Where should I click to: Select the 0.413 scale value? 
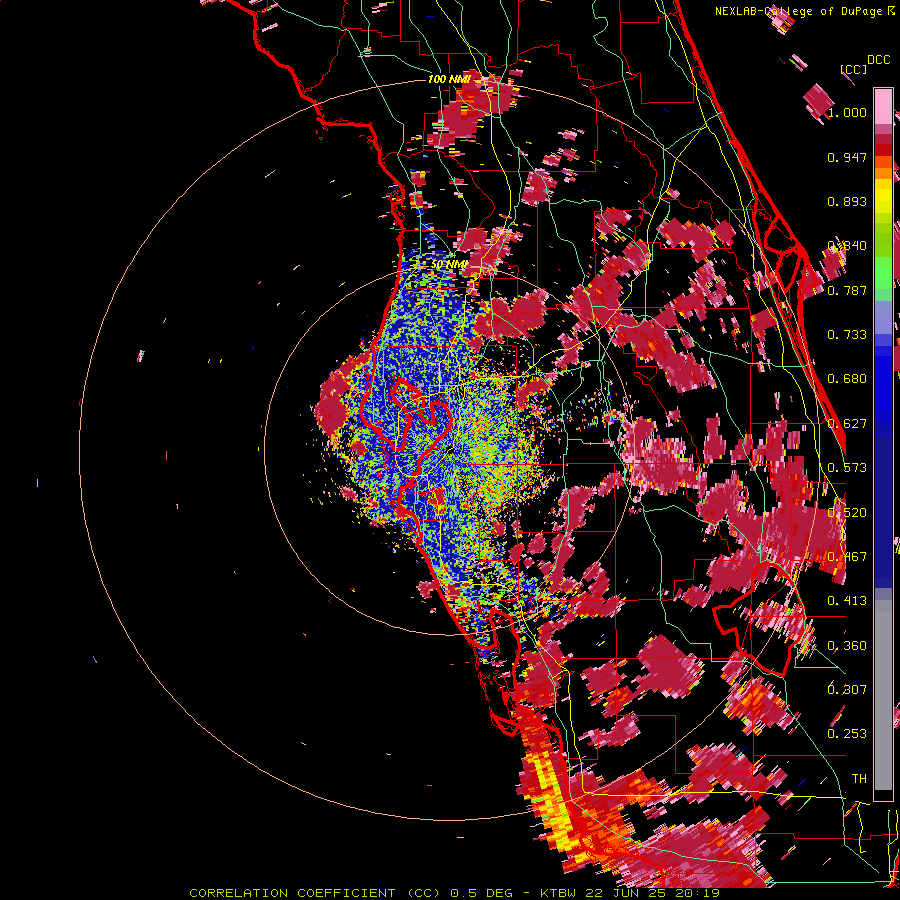coord(847,601)
